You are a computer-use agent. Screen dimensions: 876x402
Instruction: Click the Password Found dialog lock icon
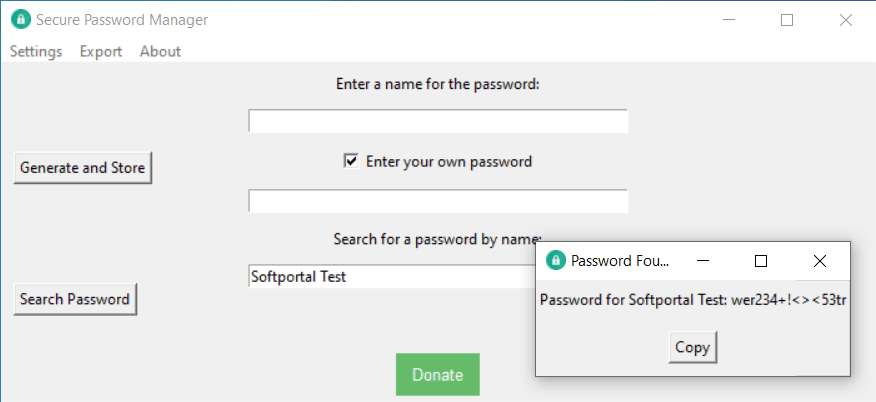pos(556,261)
